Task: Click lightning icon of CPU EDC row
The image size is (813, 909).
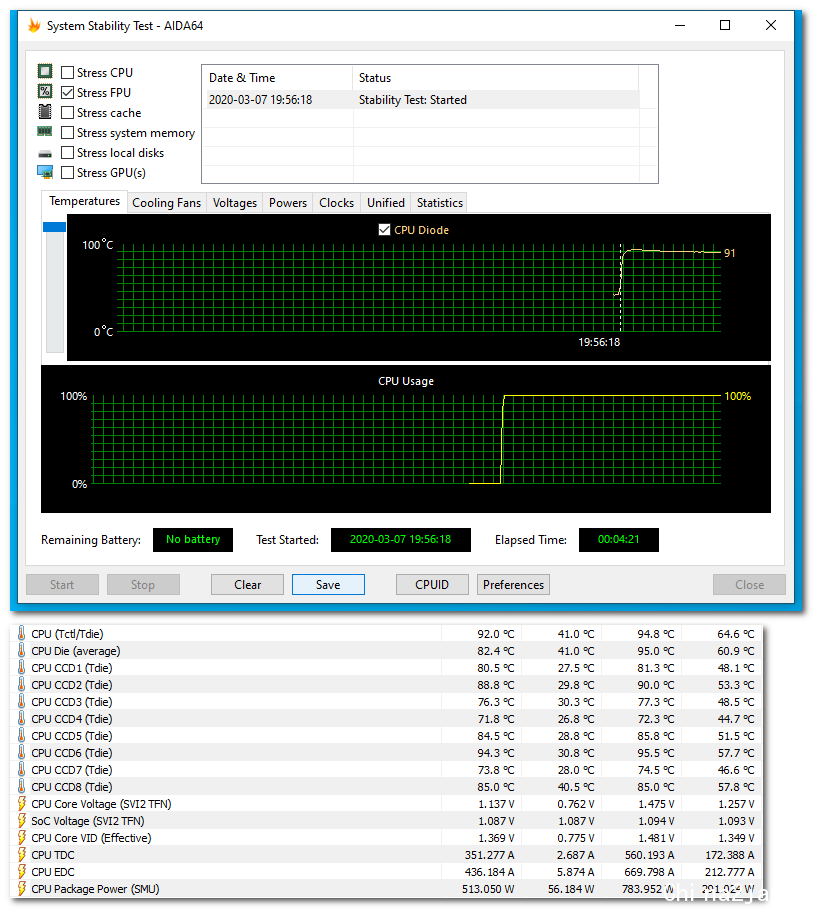Action: 21,871
